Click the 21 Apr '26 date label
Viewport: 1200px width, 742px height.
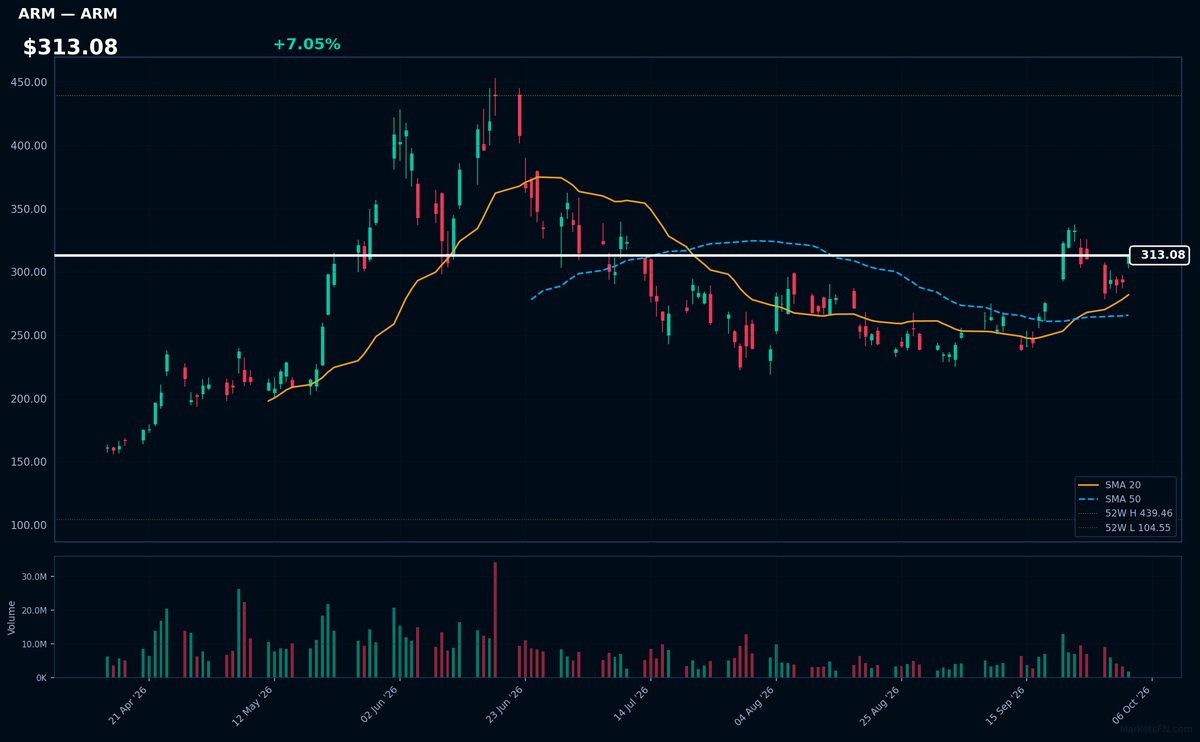click(128, 704)
